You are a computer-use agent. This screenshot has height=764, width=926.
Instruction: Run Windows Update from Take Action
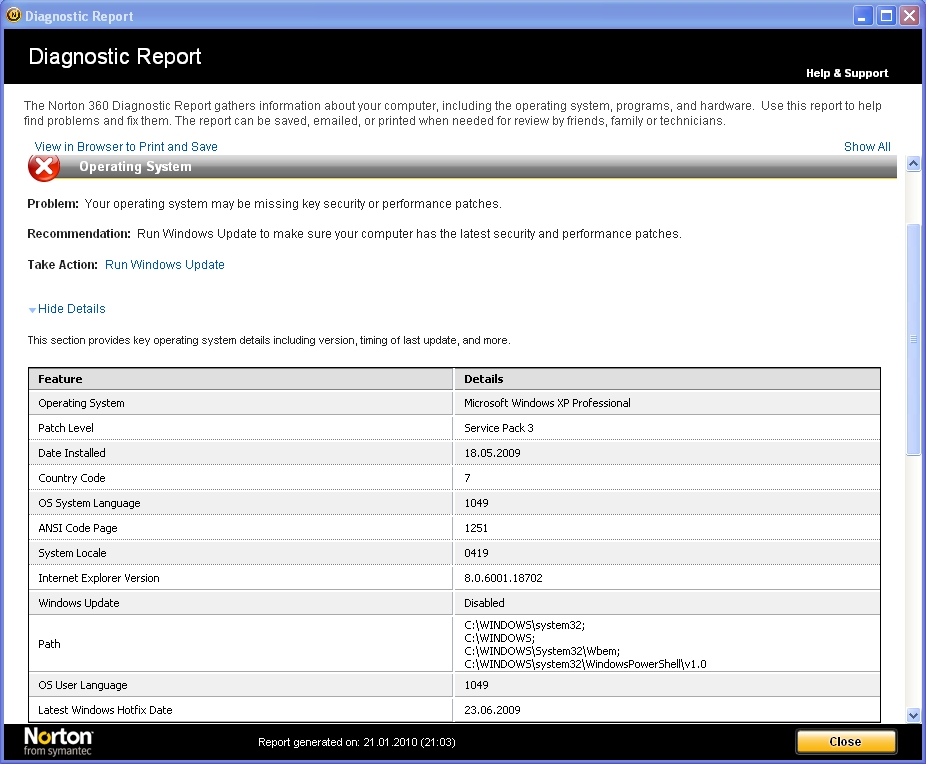tap(165, 265)
